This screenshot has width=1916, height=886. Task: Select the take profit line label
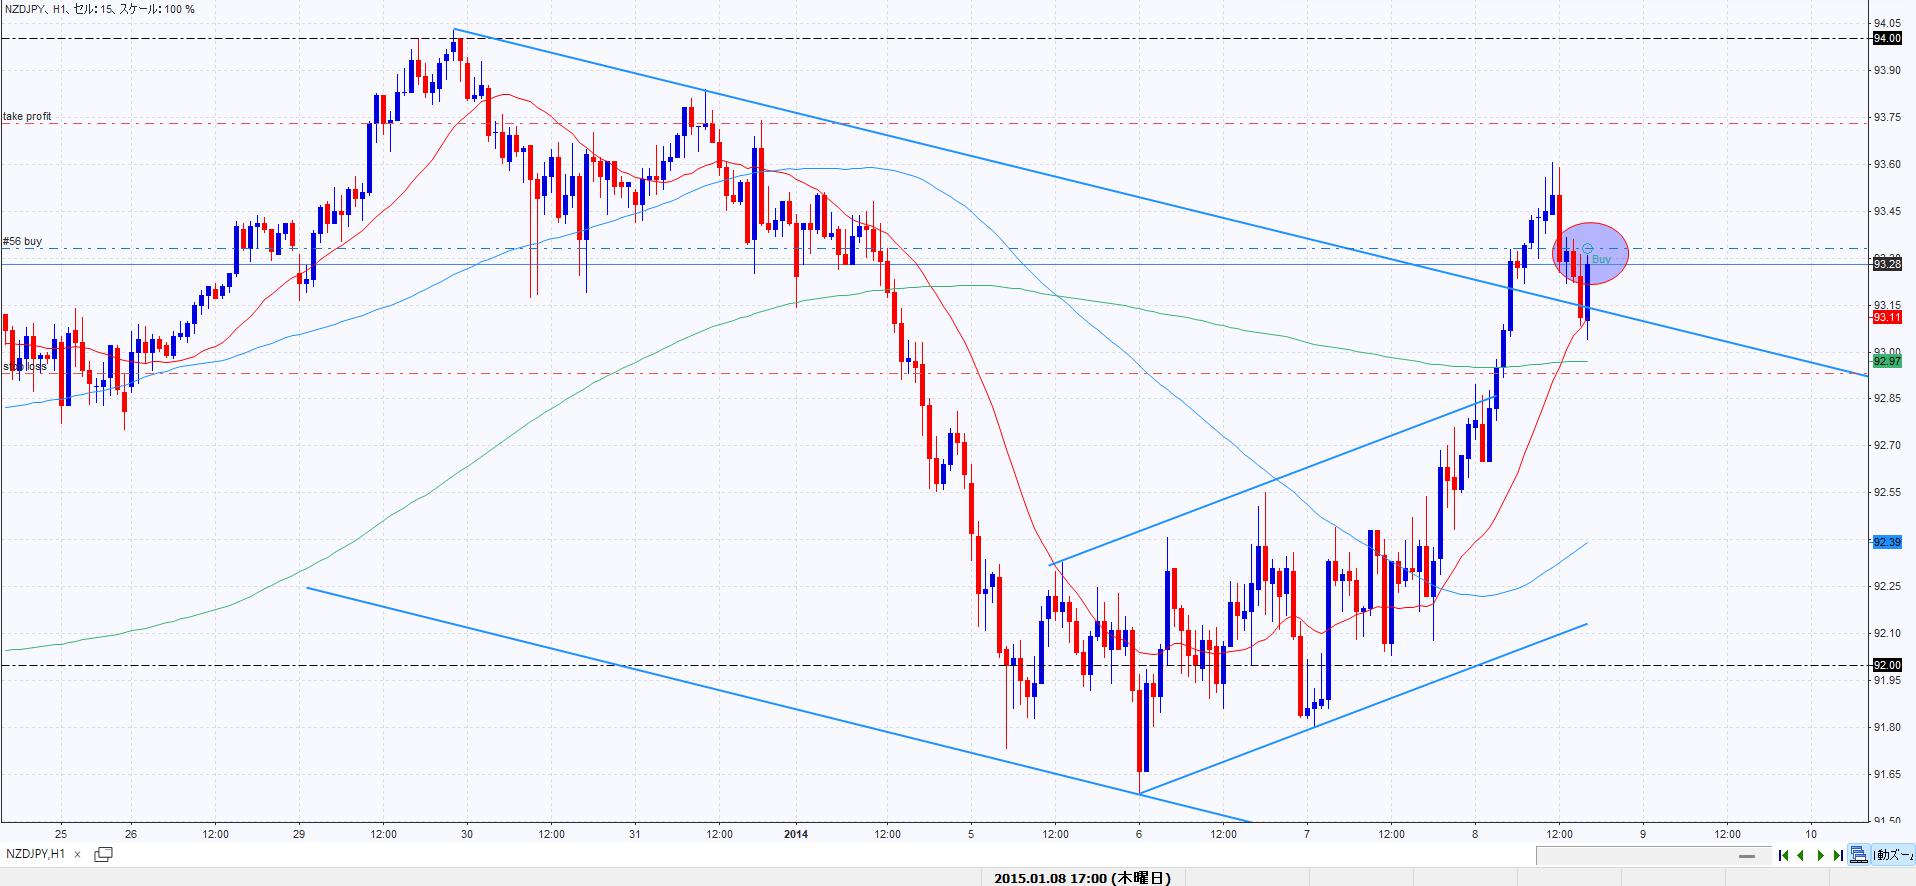pyautogui.click(x=27, y=117)
